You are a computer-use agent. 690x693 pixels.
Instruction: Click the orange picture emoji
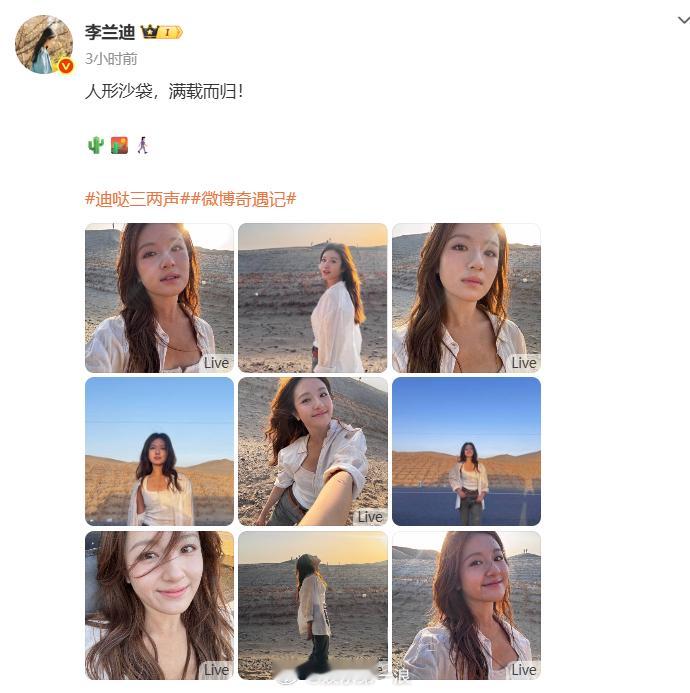point(119,145)
